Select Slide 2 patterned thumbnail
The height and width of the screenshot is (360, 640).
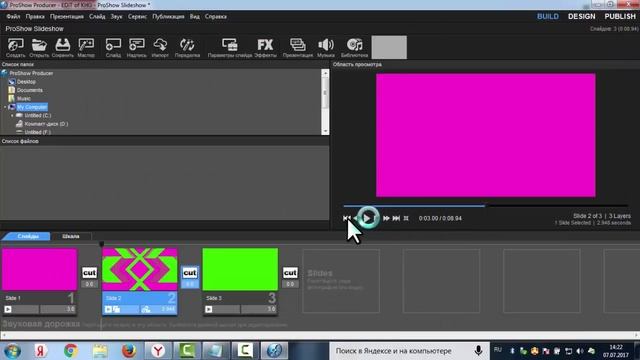click(x=140, y=269)
